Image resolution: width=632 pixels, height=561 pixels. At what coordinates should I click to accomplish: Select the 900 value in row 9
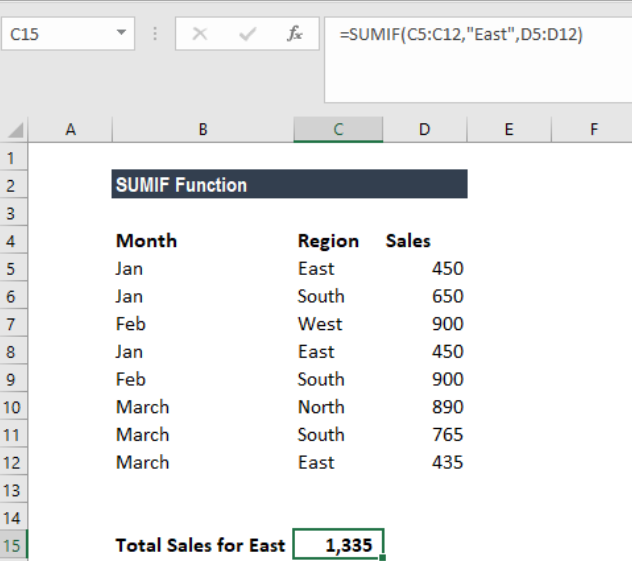pos(424,379)
